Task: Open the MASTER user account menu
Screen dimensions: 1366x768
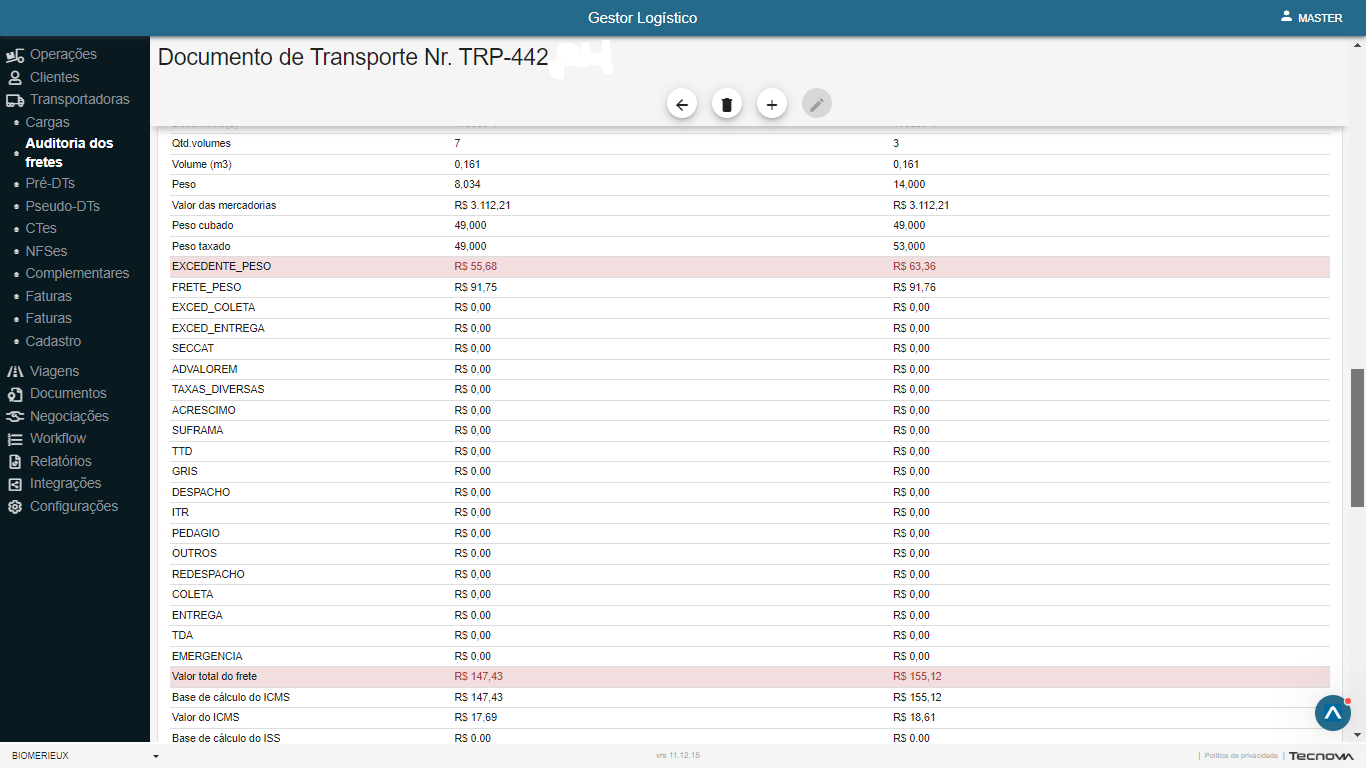Action: [x=1312, y=18]
